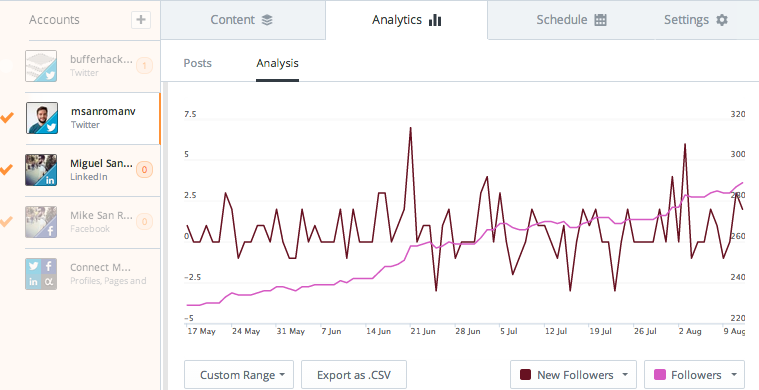
Task: Click the Analytics bar chart icon
Action: point(435,20)
